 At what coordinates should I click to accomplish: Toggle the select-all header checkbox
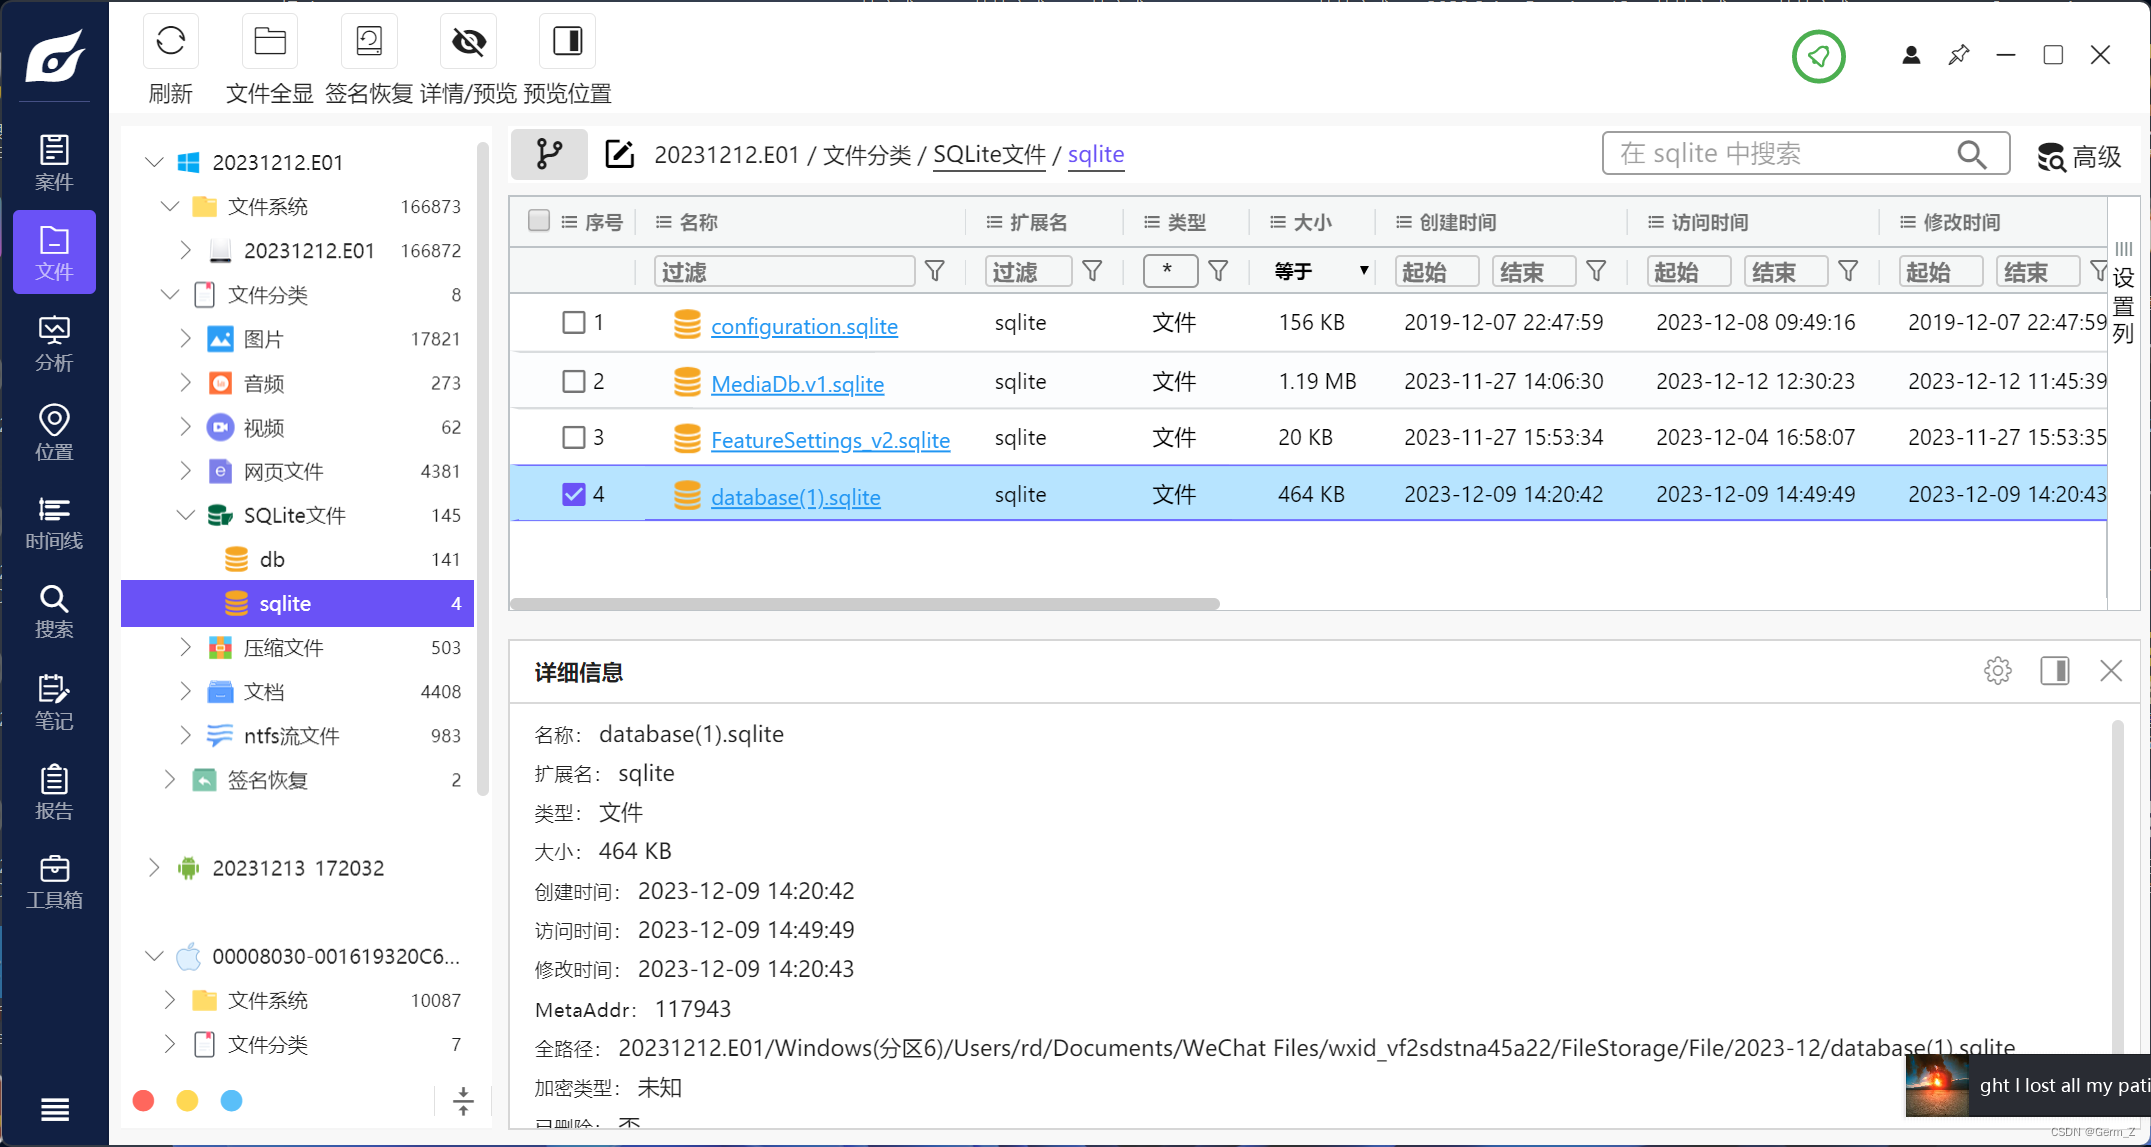point(539,221)
